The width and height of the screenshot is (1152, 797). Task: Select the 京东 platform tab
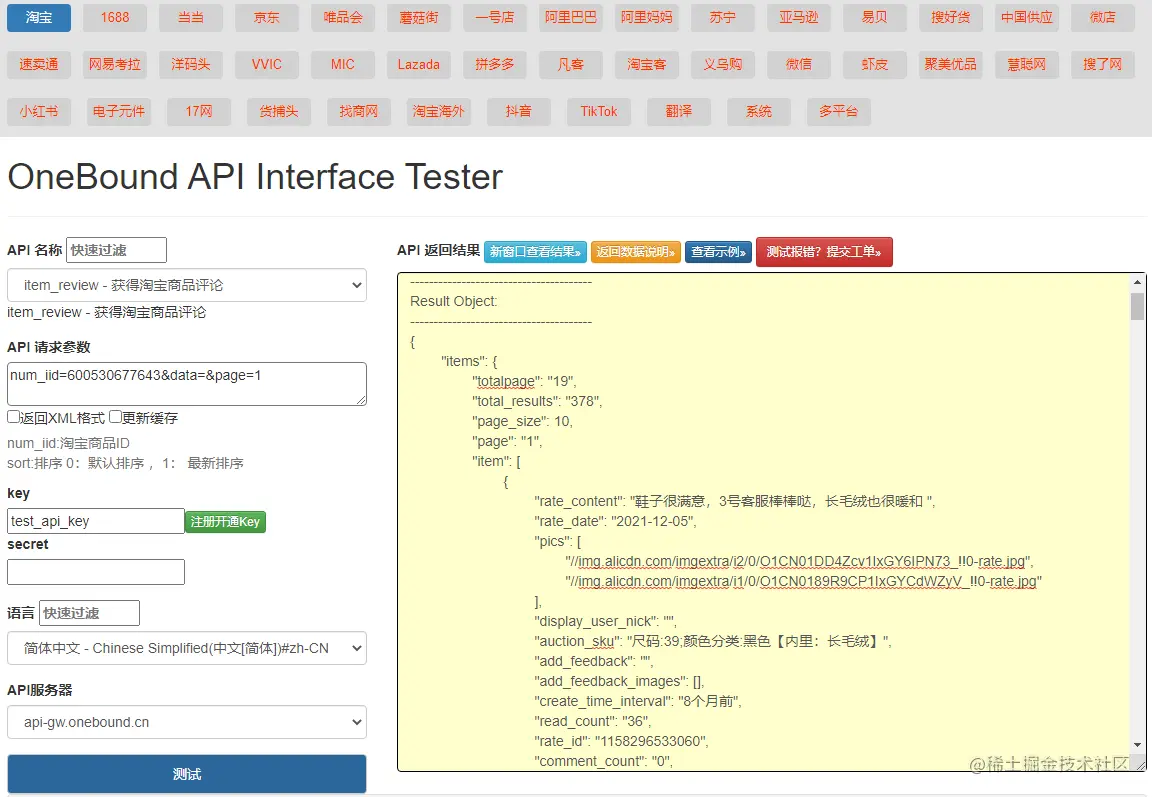[x=267, y=17]
